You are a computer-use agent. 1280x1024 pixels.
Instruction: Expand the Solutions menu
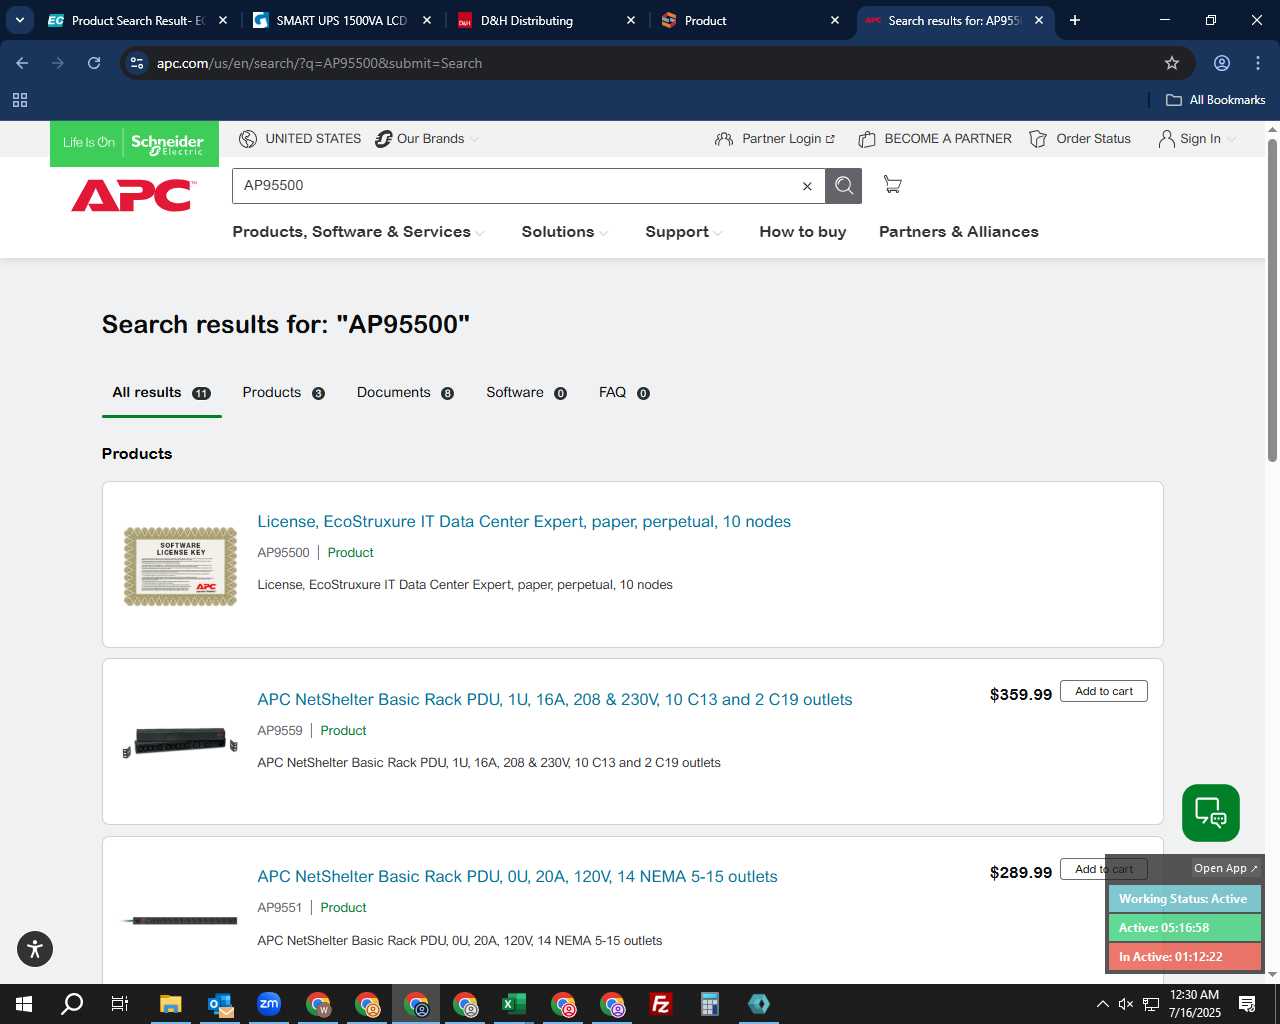click(565, 232)
